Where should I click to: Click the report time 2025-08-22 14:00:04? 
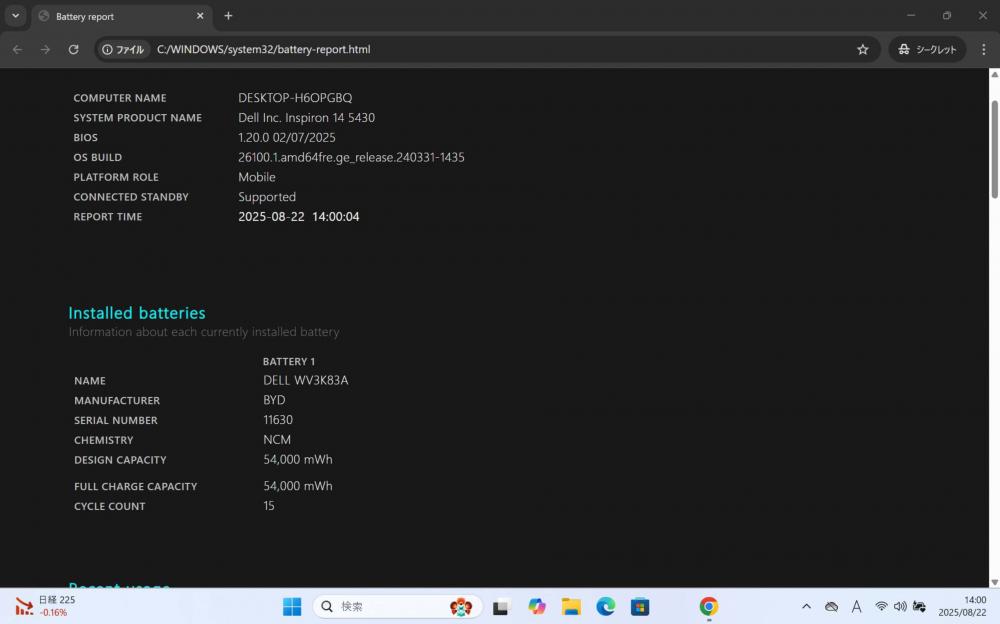point(299,216)
